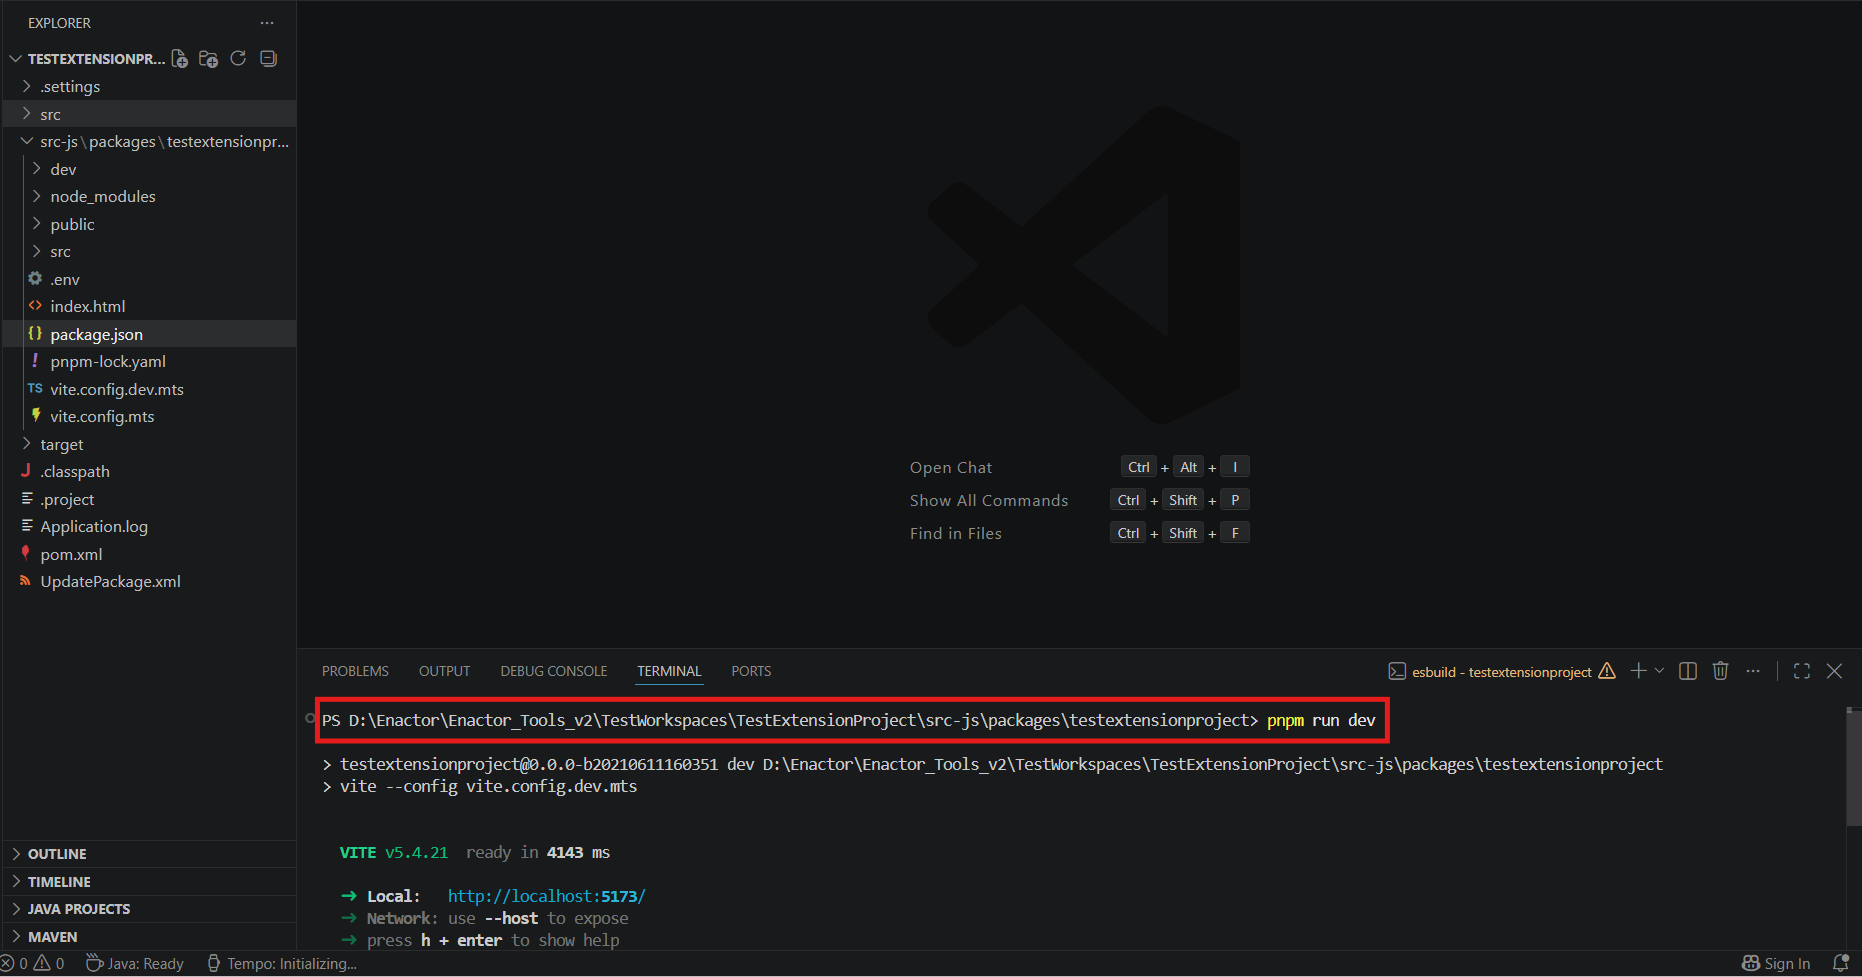
Task: Open the terminal launch profile dropdown arrow
Action: click(x=1659, y=671)
